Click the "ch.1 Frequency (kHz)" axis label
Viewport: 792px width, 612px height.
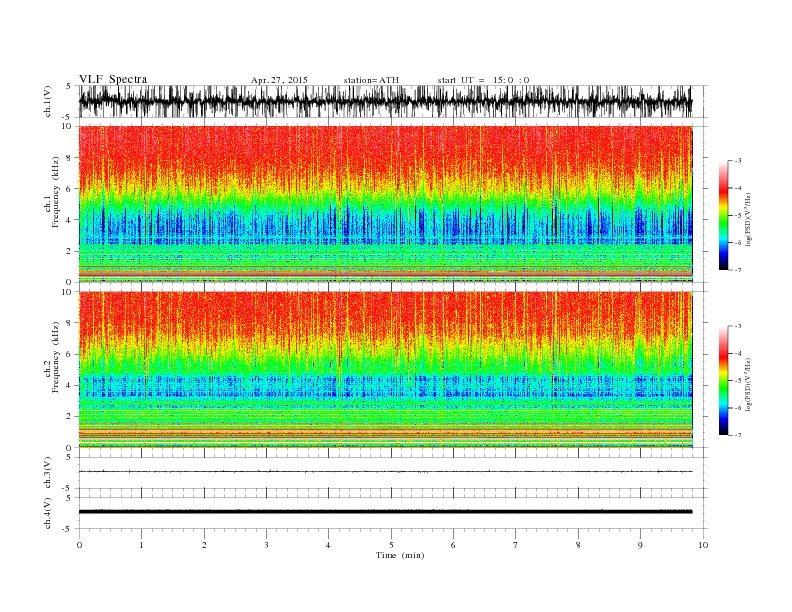coord(52,192)
